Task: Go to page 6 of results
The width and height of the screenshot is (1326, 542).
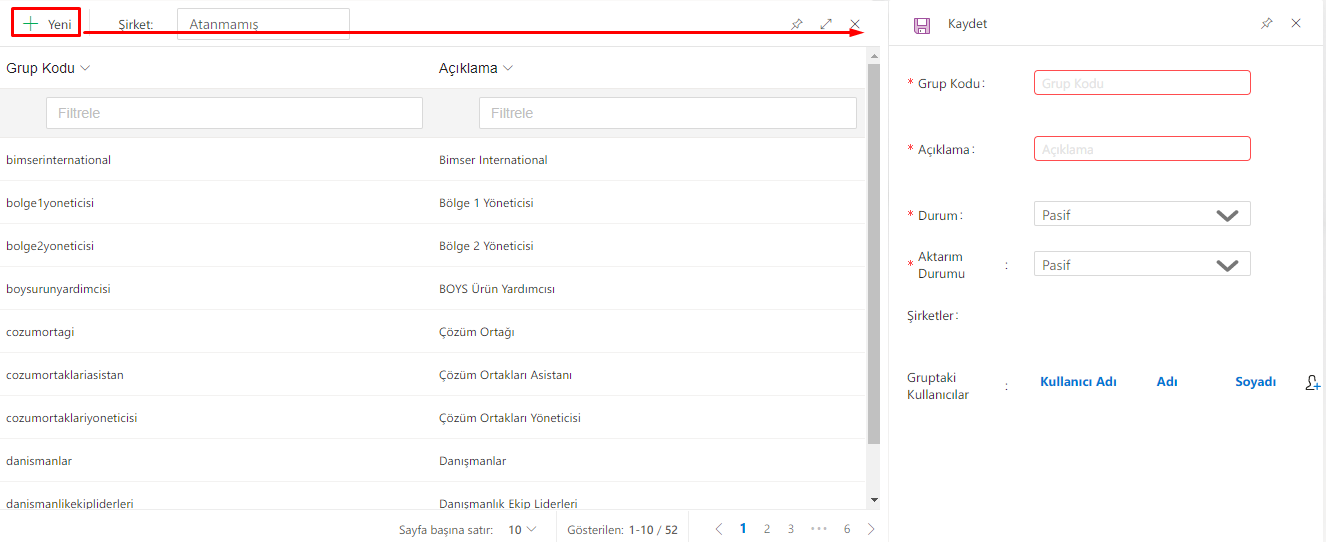Action: pos(847,529)
